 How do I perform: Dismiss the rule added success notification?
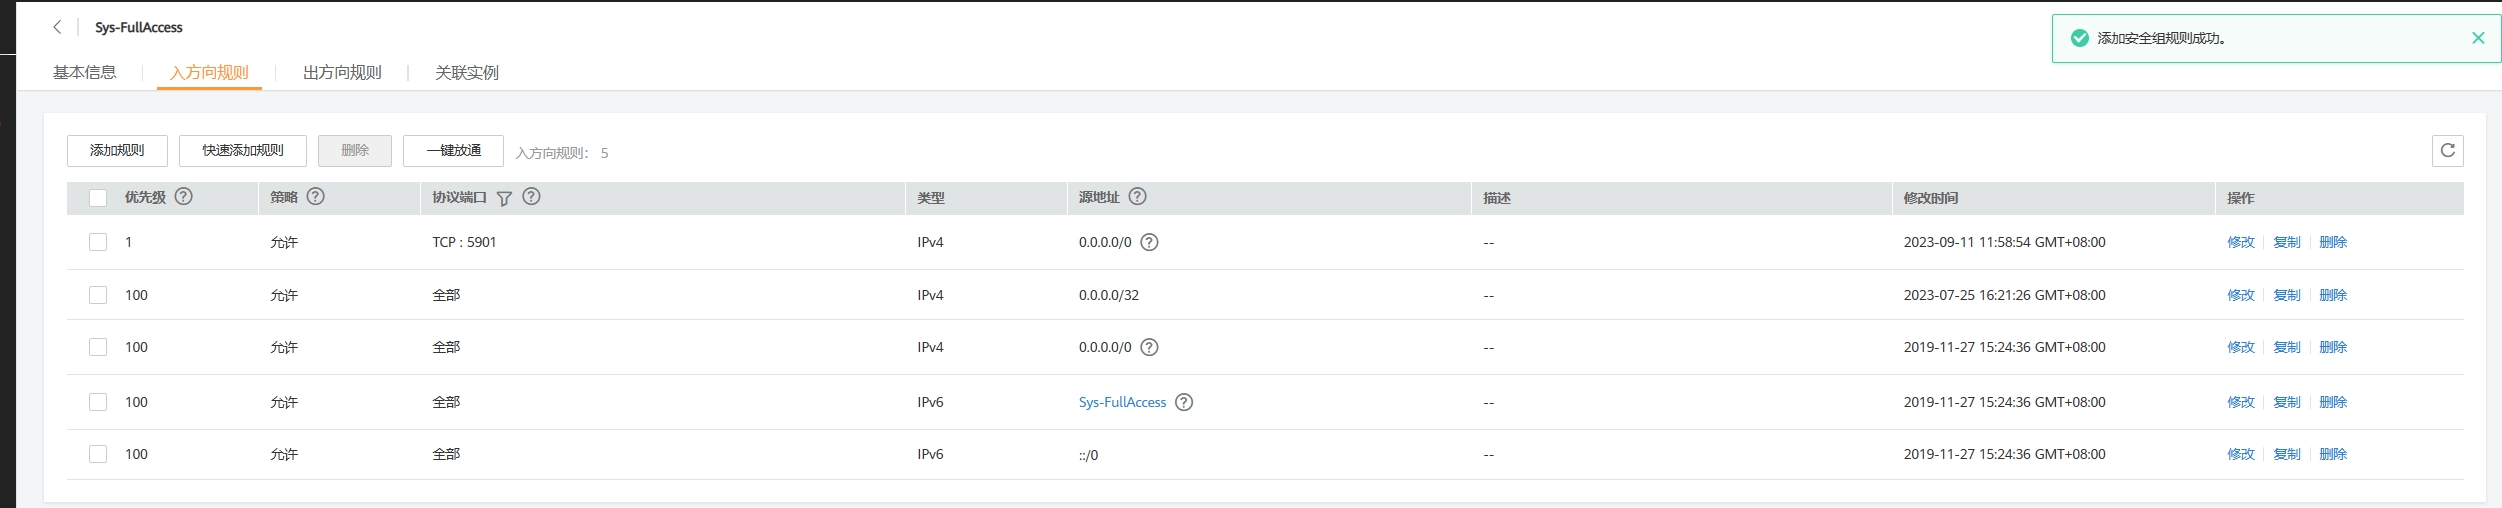pos(2478,38)
